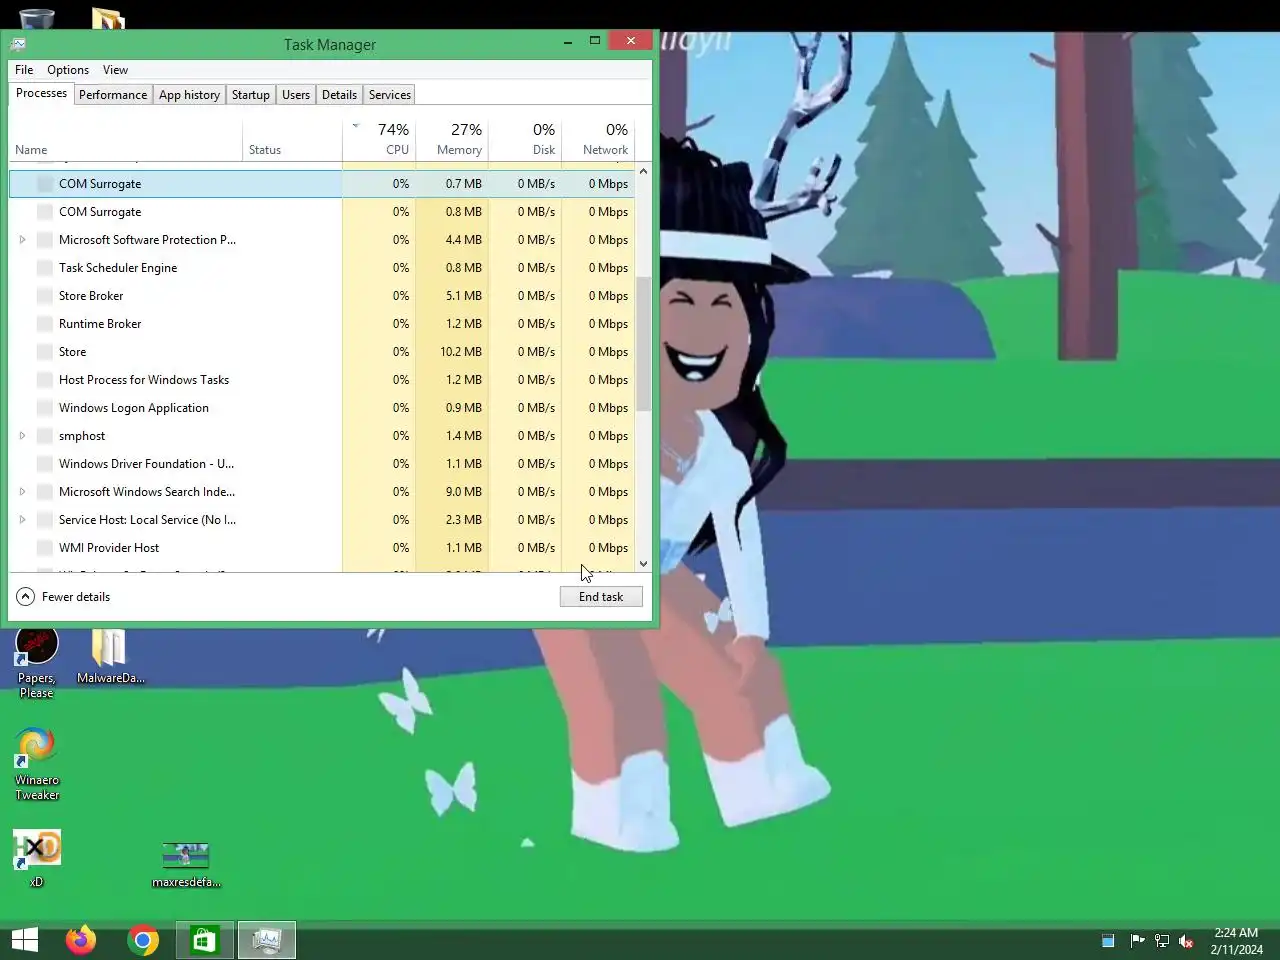Open the View menu

115,70
